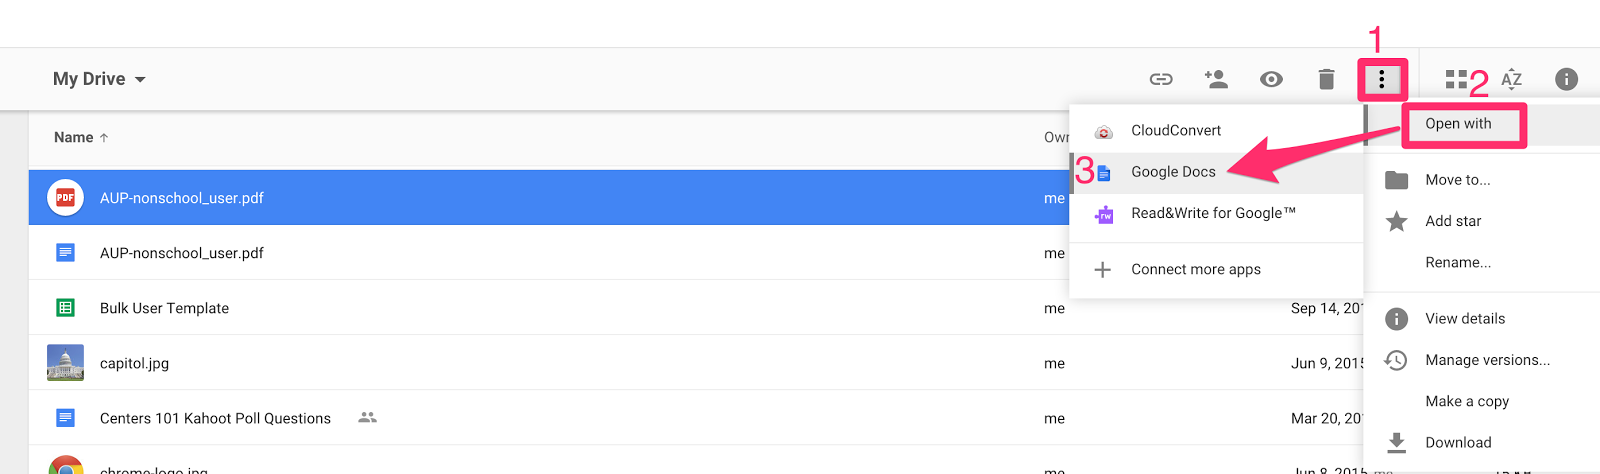Click the get shareable link icon

pyautogui.click(x=1161, y=79)
